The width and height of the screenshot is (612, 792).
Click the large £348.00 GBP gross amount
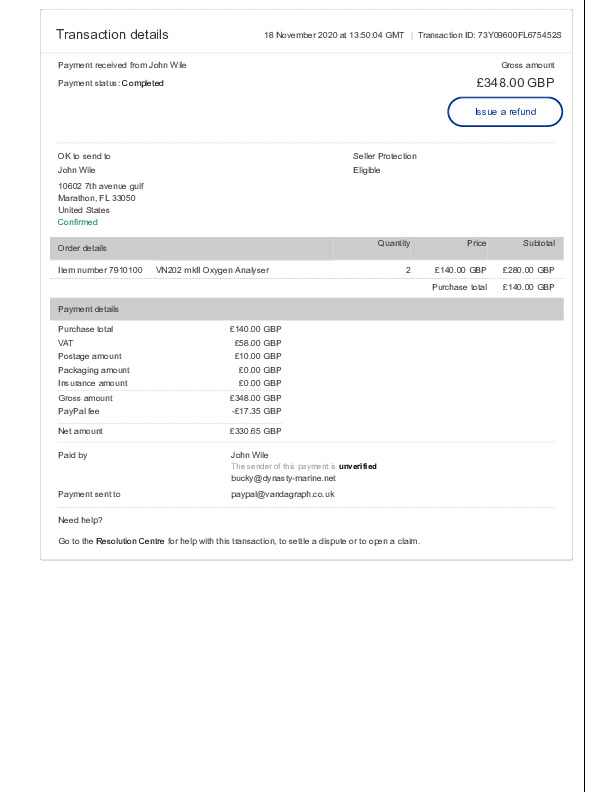click(514, 82)
